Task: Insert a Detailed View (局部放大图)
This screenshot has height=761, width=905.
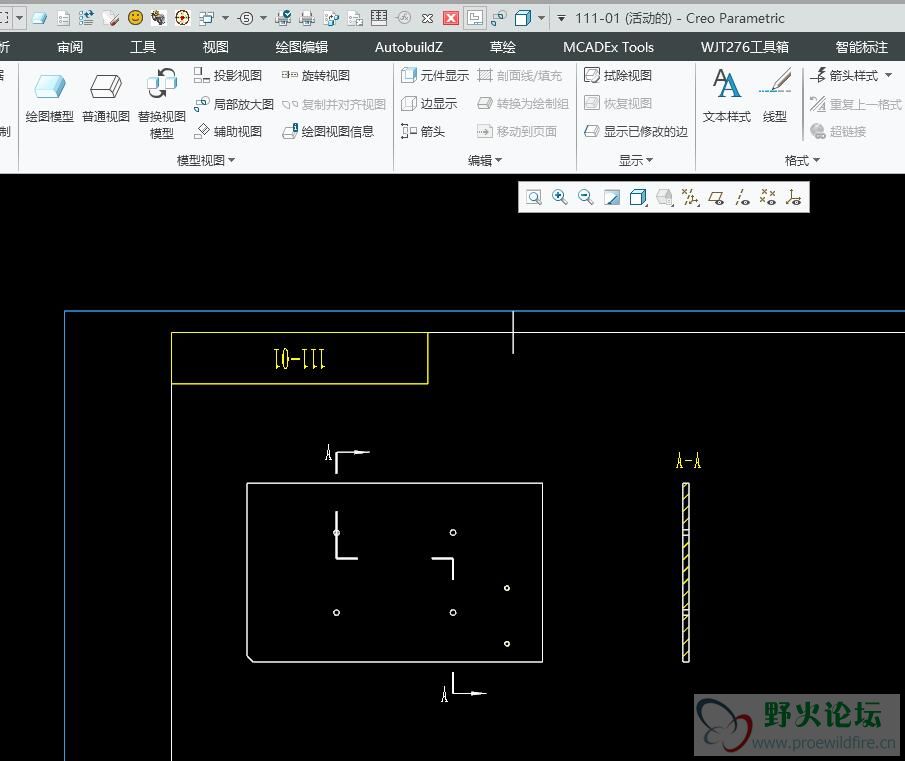Action: [233, 104]
